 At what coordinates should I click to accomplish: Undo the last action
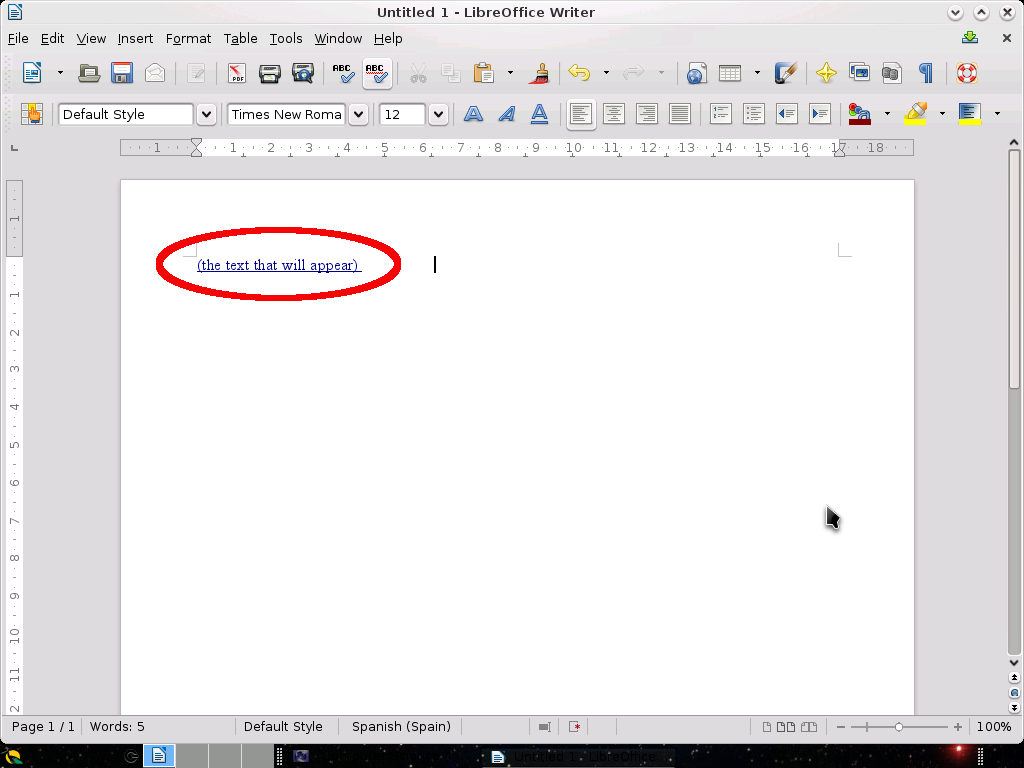[579, 73]
